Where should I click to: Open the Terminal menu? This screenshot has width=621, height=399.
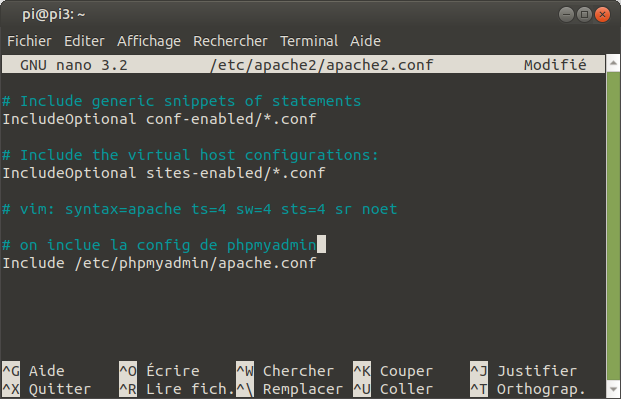(x=309, y=41)
